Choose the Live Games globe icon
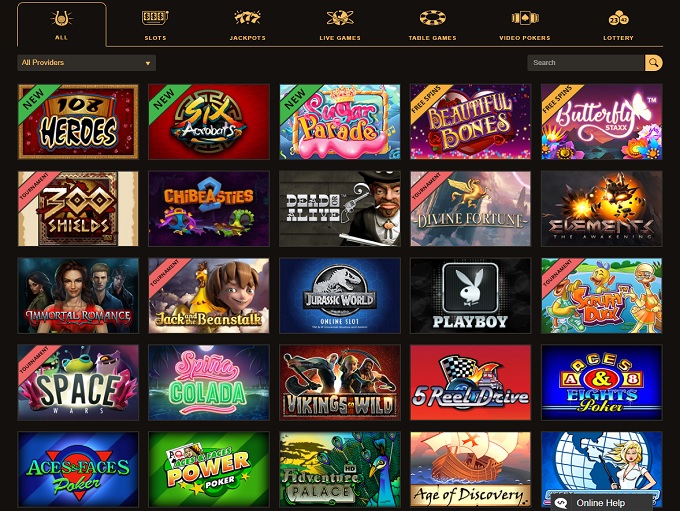This screenshot has width=680, height=511. 340,18
